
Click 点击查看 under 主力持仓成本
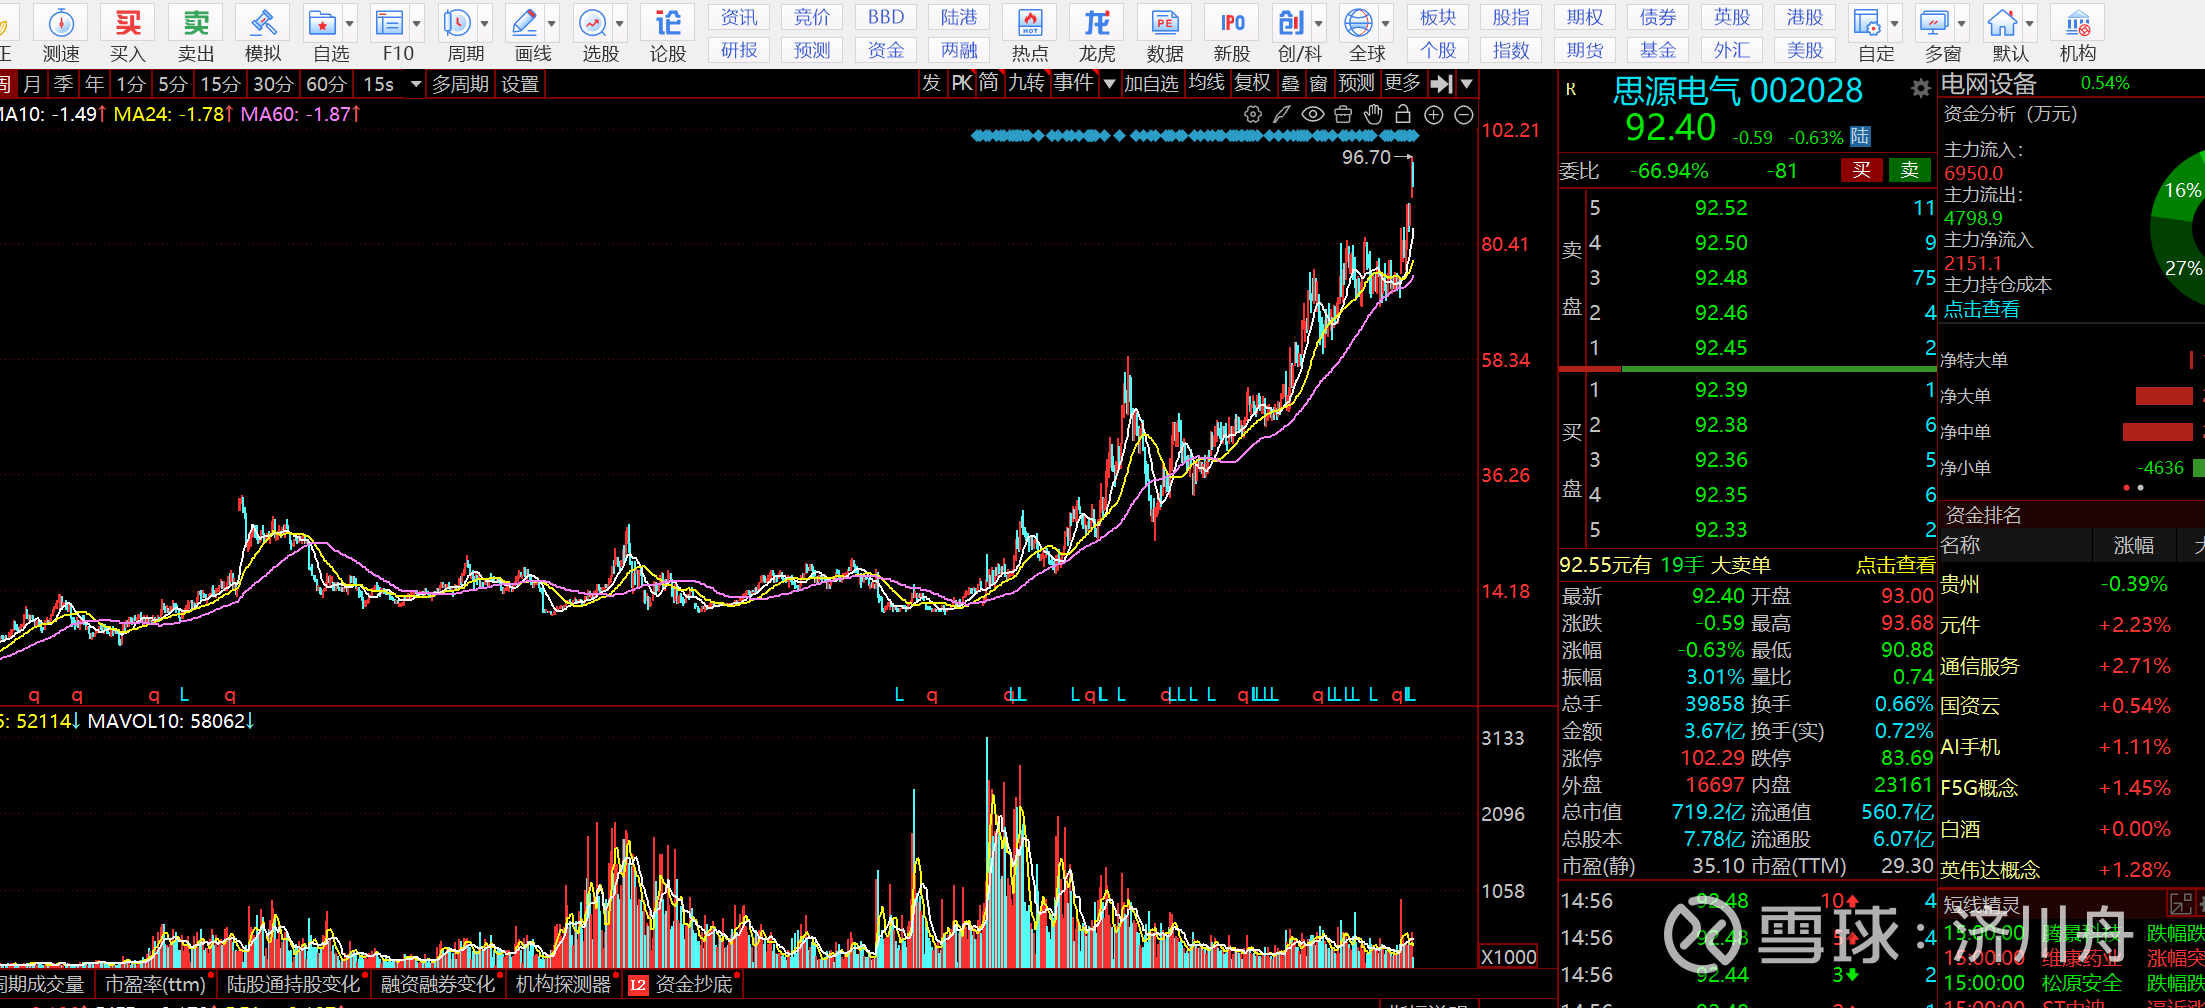click(1982, 309)
